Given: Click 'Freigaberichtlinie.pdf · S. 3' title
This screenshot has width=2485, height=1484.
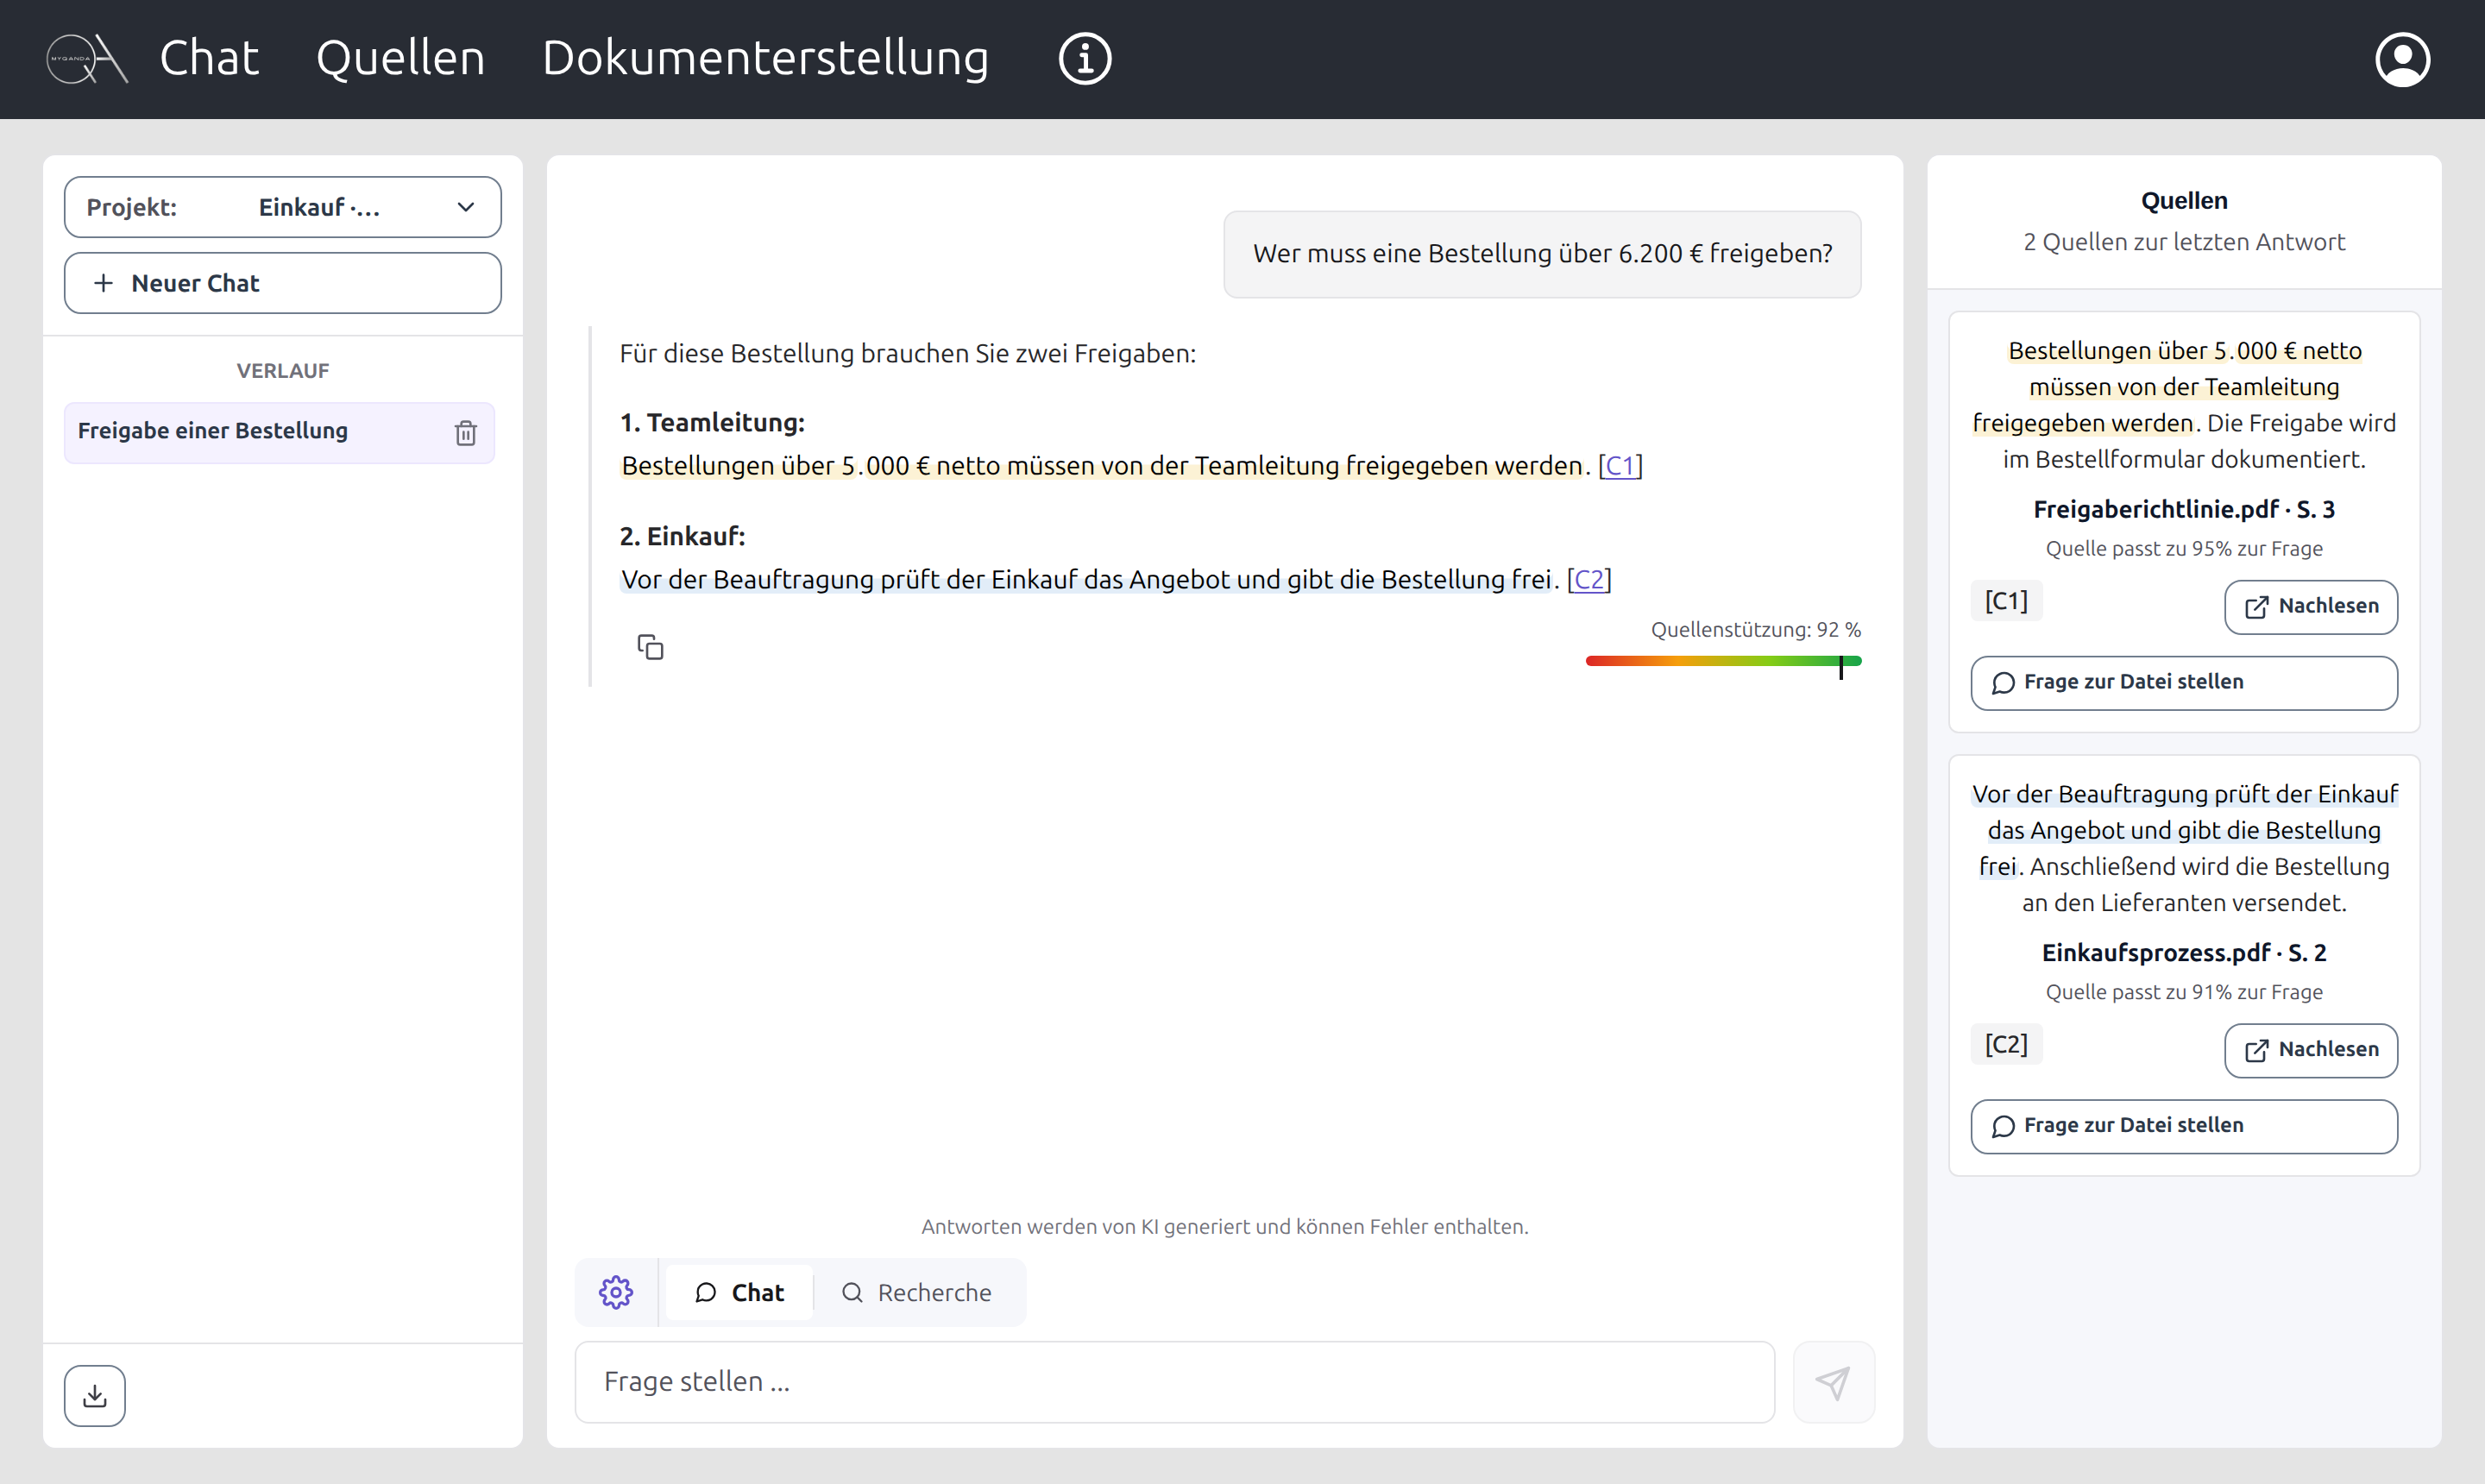Looking at the screenshot, I should 2184,509.
